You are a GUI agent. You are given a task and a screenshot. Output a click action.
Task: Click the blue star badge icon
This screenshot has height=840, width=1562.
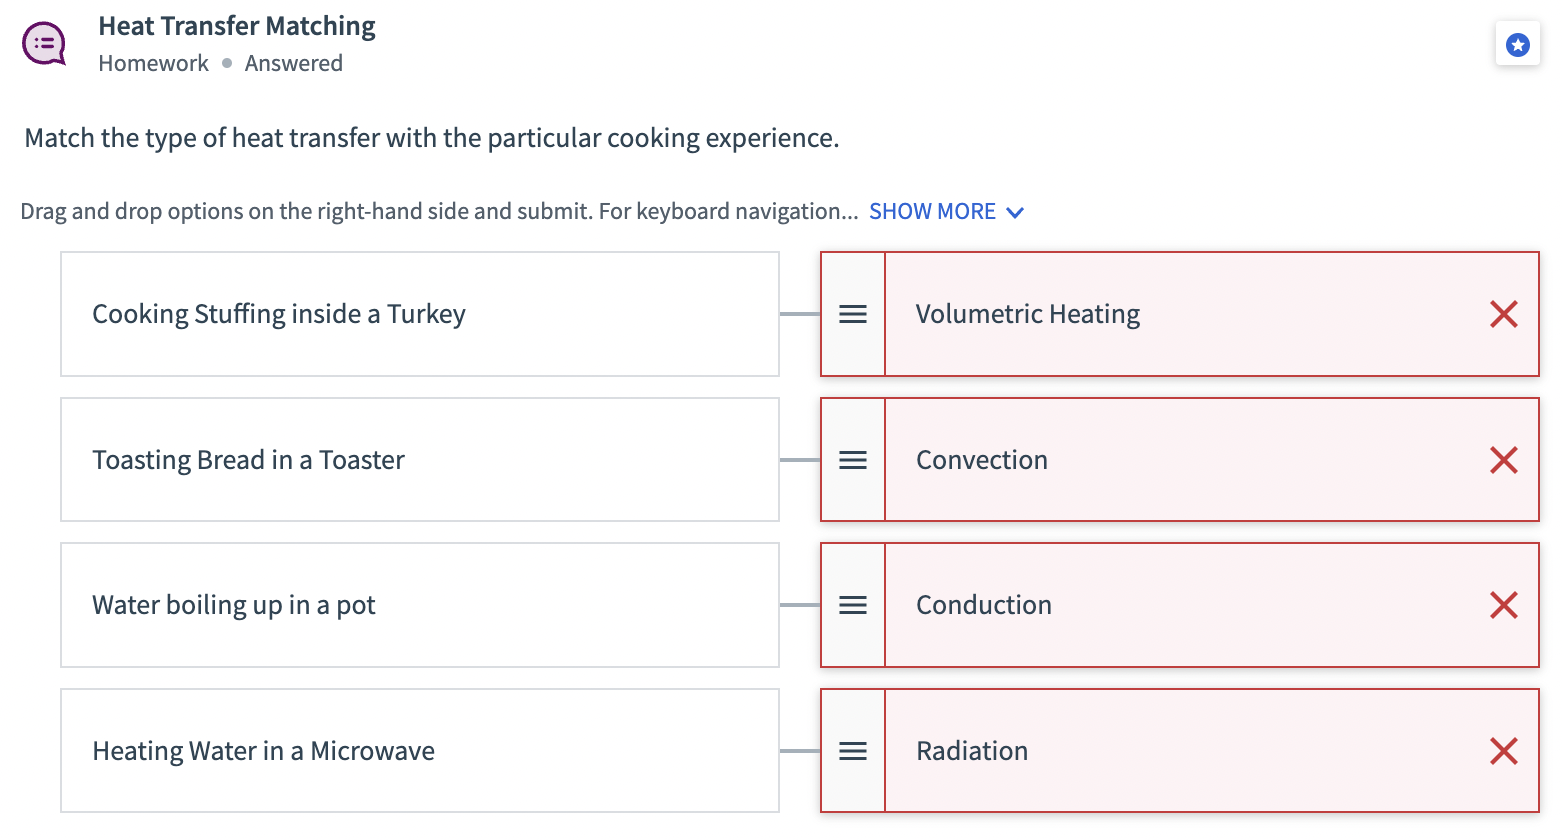tap(1518, 44)
